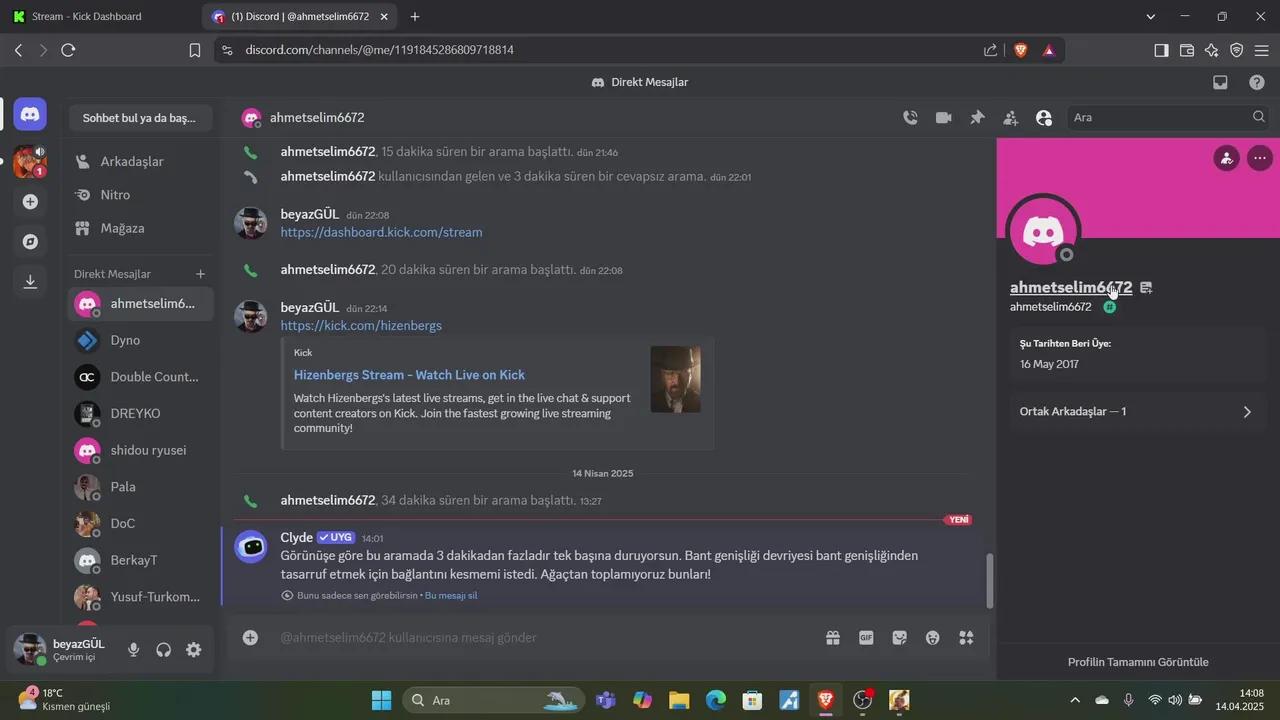Start a voice call with ahmetselim6672
This screenshot has width=1280, height=720.
point(910,118)
